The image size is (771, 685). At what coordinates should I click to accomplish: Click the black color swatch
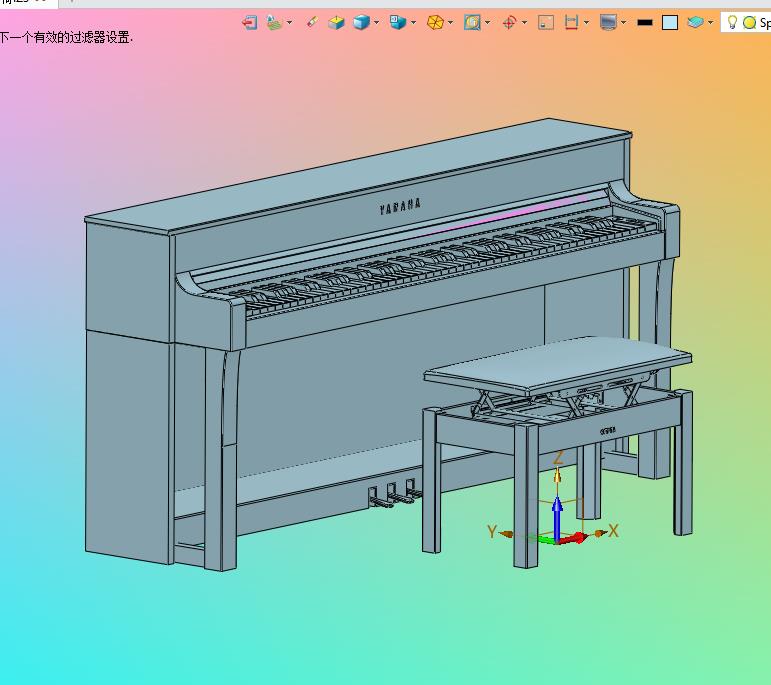645,23
